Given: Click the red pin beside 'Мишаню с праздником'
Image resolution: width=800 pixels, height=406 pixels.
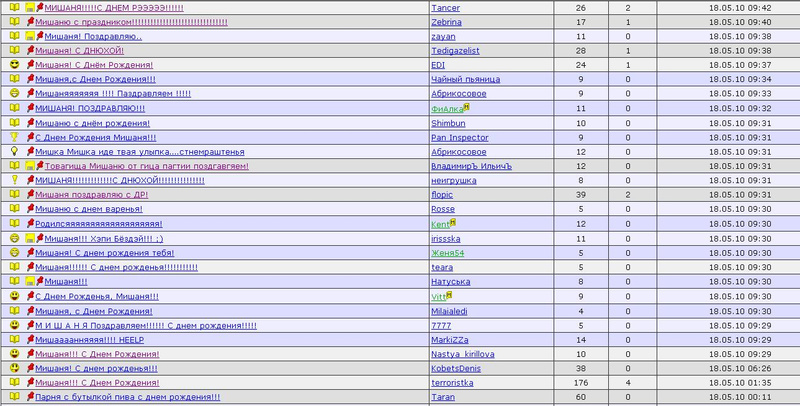Looking at the screenshot, I should (30, 21).
